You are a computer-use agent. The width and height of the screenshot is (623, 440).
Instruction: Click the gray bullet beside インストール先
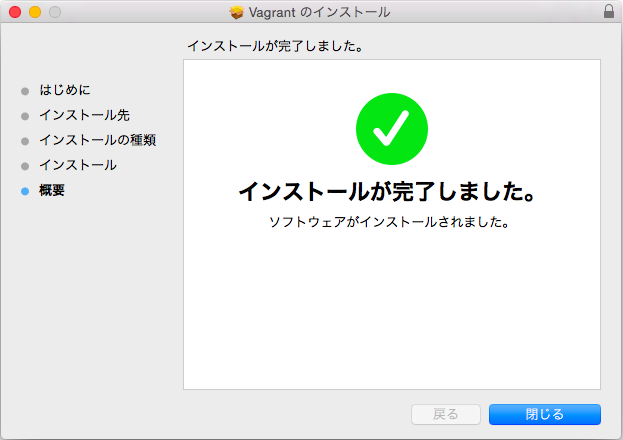[25, 116]
